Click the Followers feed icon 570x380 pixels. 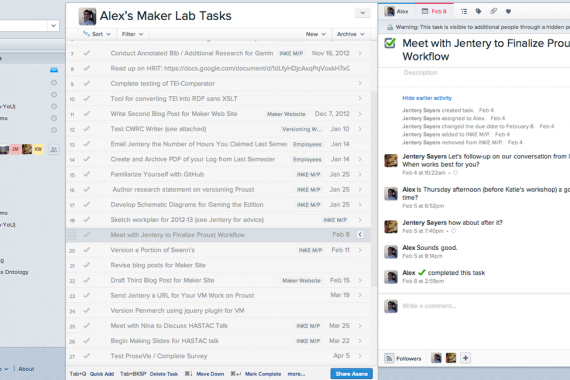[x=389, y=358]
